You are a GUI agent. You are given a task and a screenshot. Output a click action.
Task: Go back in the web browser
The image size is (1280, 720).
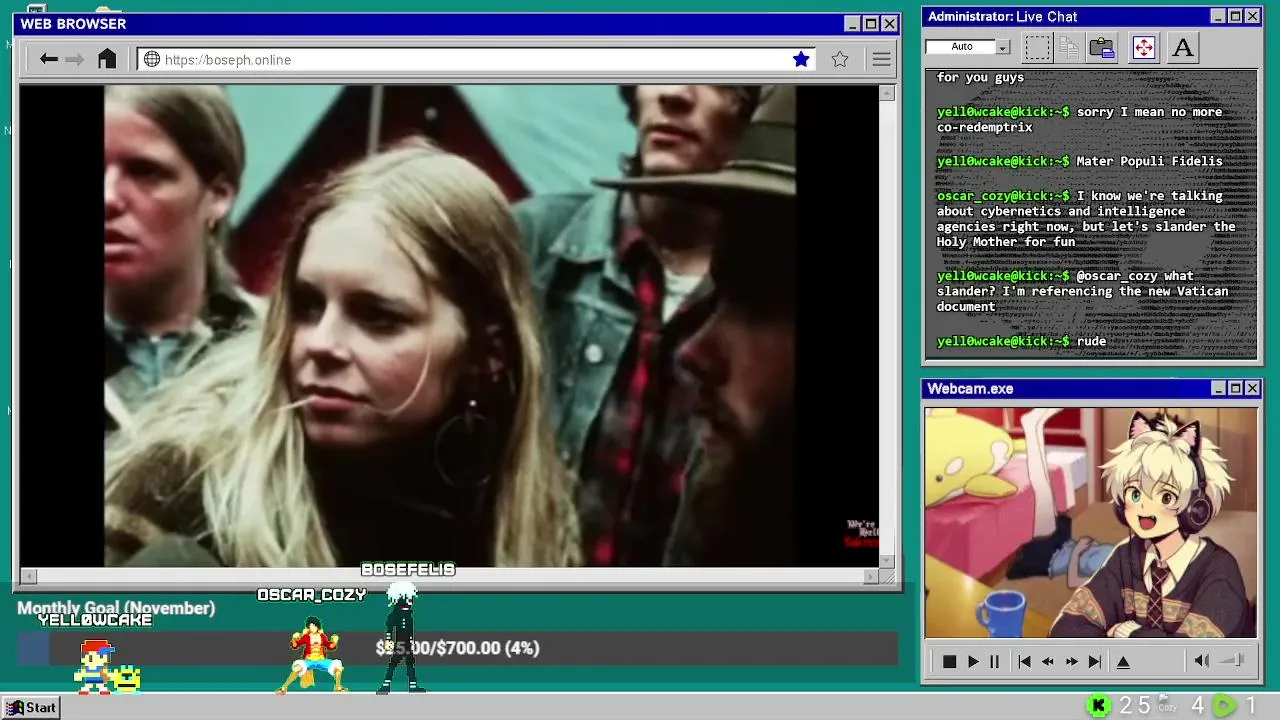pos(48,60)
